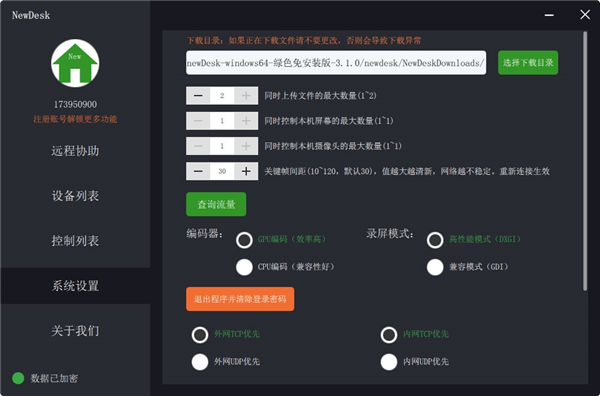Click plus for screen control max count
600x396 pixels.
click(246, 121)
